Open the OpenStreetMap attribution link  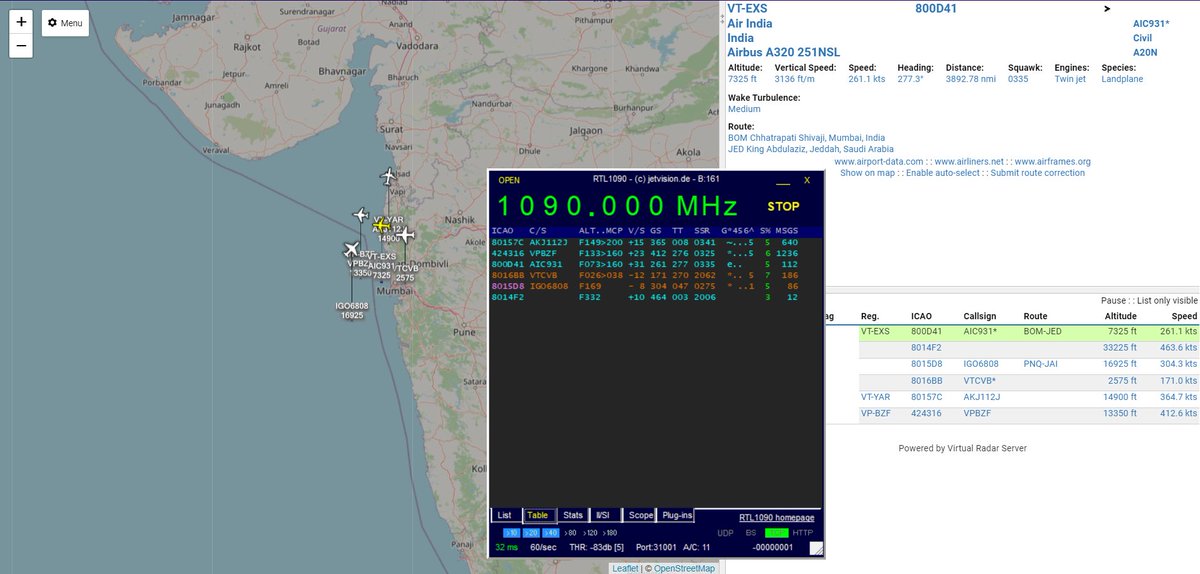coord(682,568)
